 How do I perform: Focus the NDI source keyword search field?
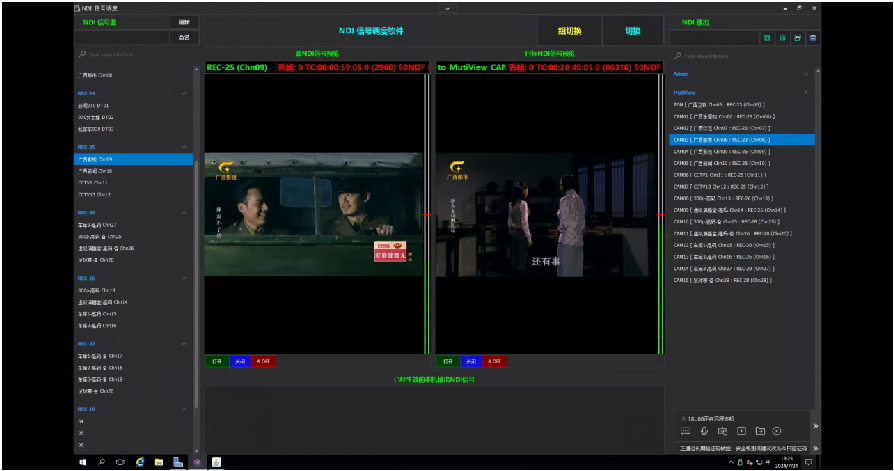pos(137,54)
